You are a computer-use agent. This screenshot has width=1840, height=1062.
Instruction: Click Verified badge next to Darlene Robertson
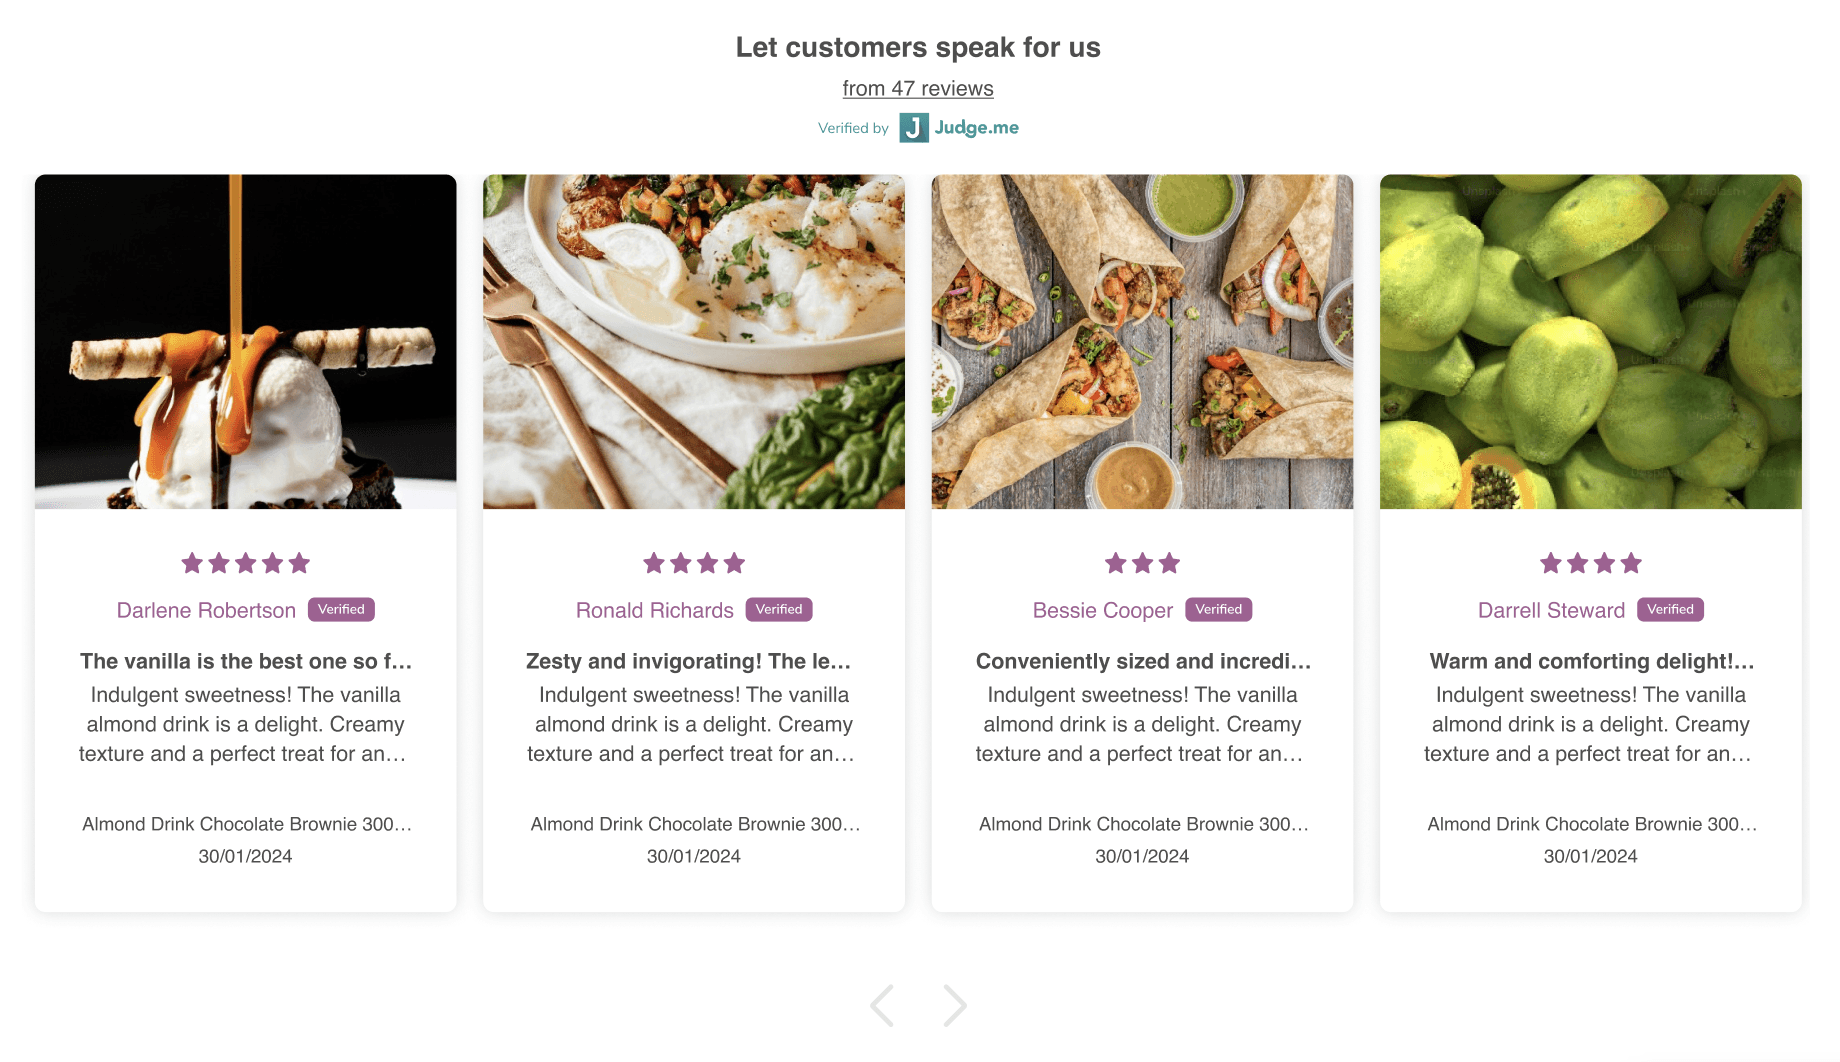(x=341, y=610)
